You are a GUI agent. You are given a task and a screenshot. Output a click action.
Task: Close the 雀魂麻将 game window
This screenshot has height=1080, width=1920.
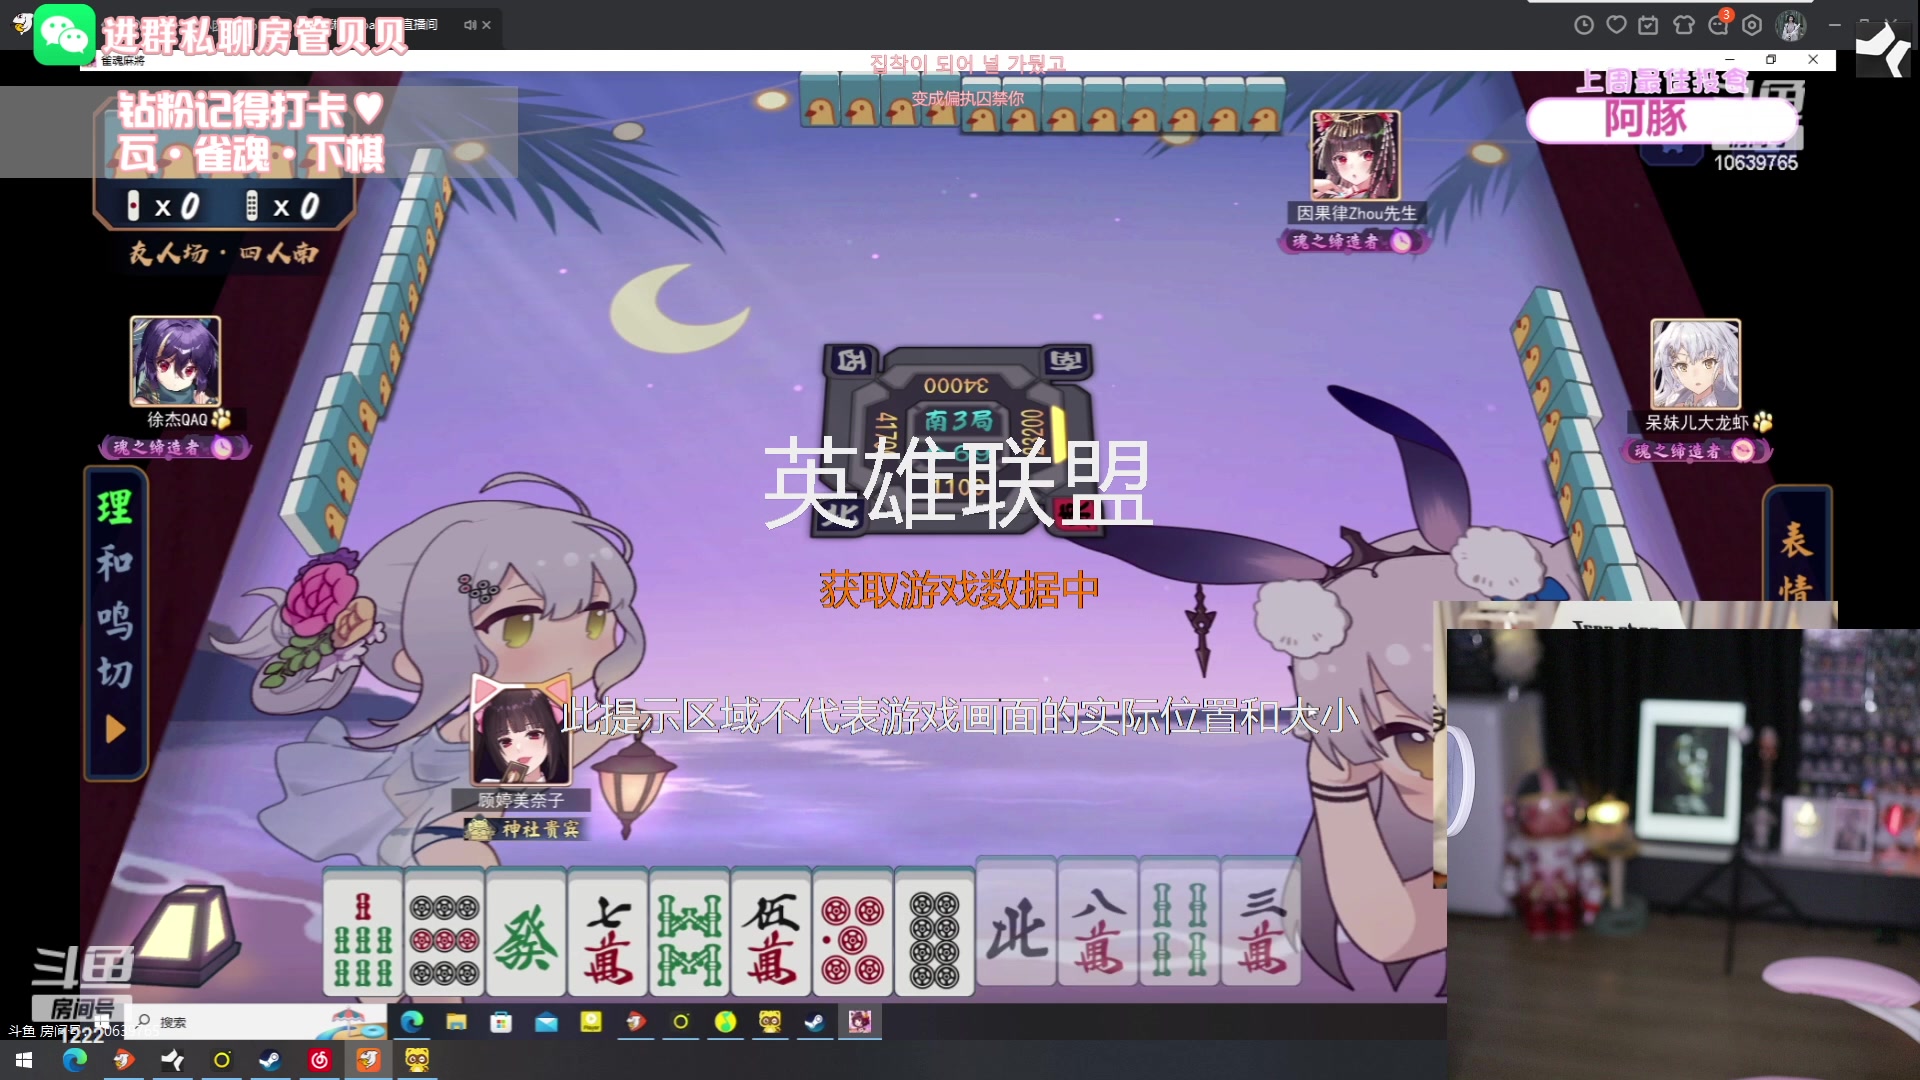(1813, 60)
